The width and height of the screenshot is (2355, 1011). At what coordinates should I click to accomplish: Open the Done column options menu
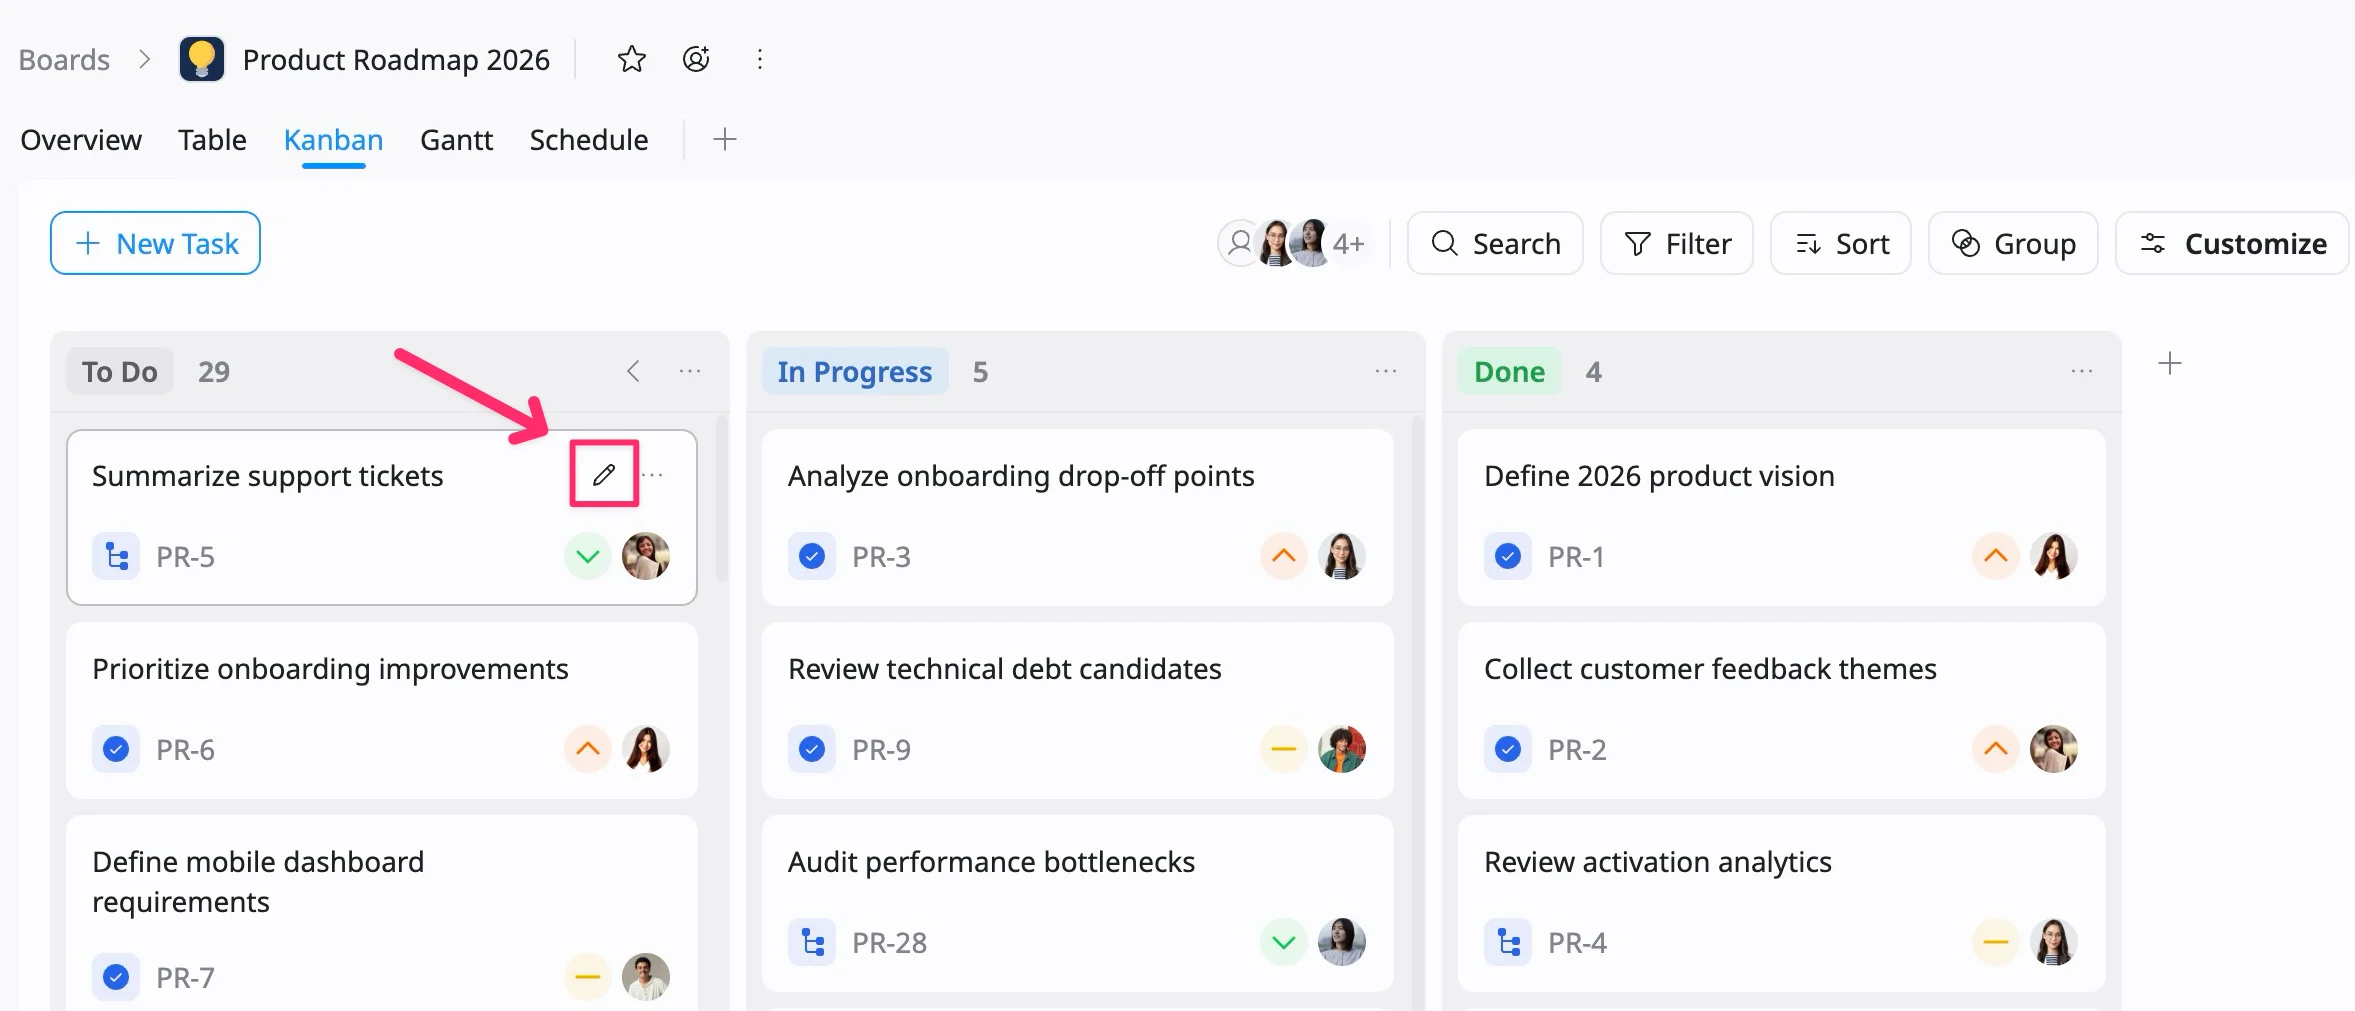pos(2082,371)
